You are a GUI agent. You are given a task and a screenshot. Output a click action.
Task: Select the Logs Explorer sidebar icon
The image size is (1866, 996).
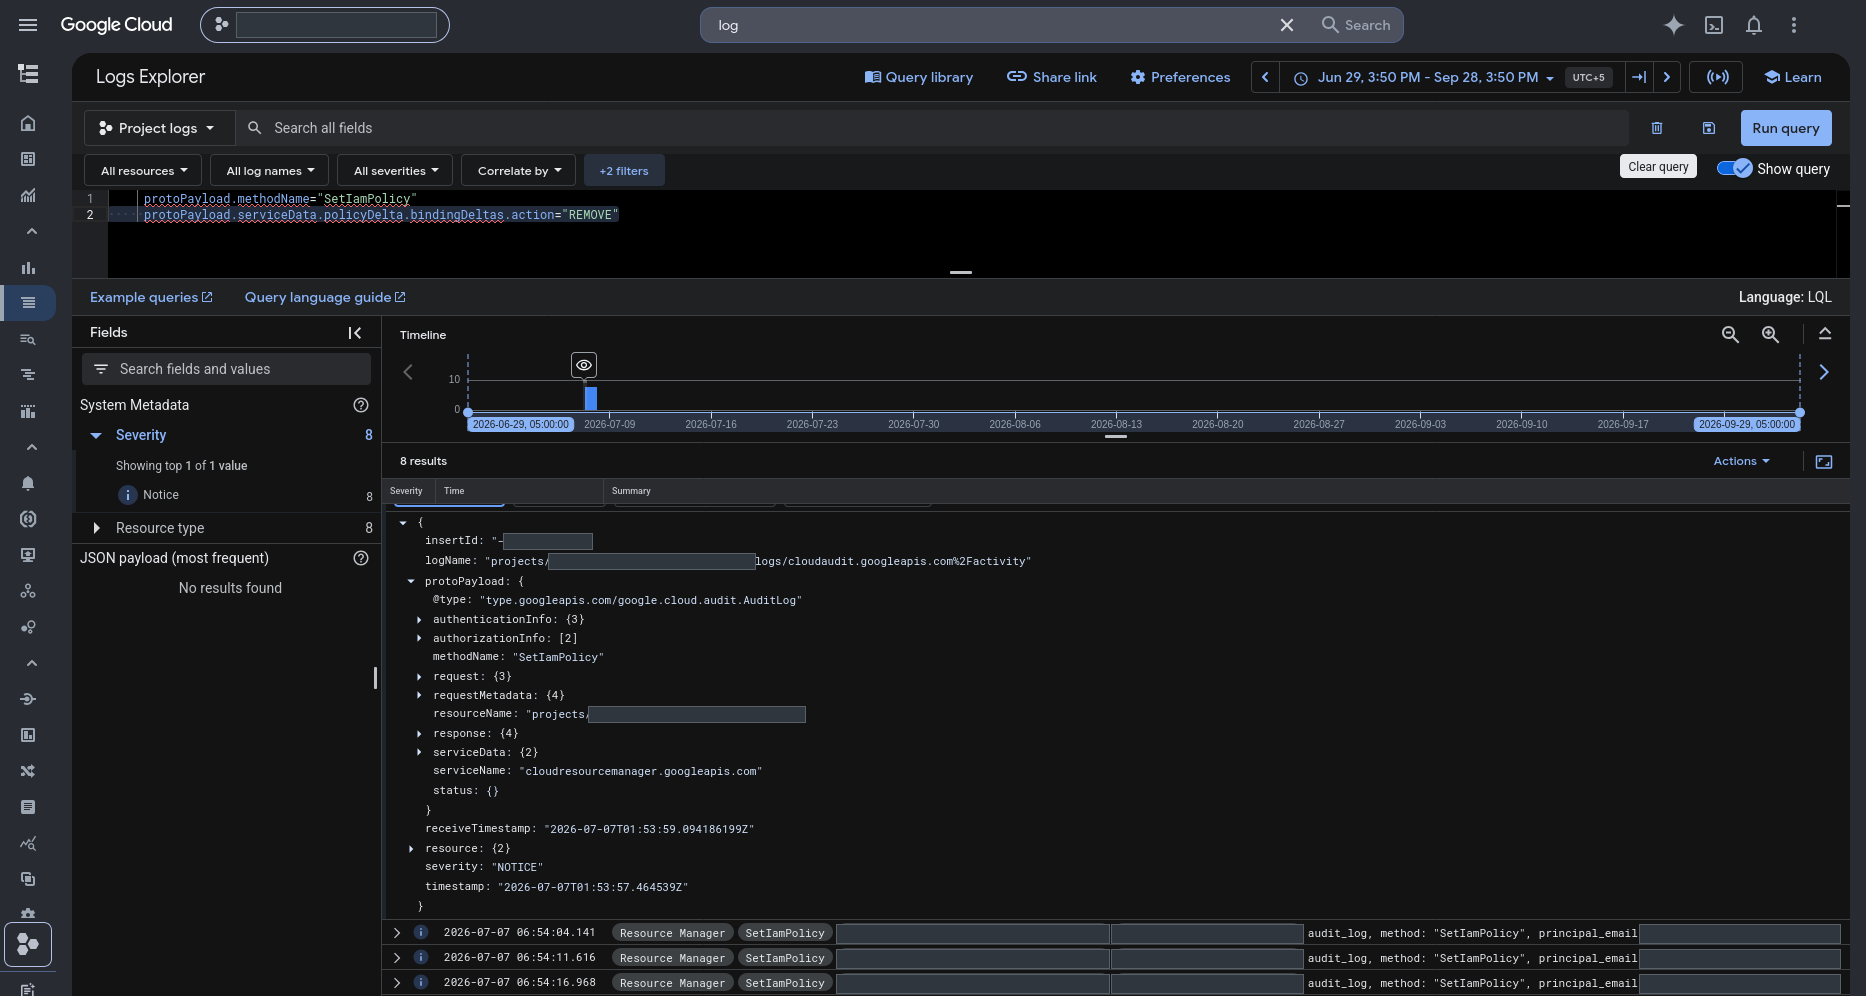click(28, 303)
